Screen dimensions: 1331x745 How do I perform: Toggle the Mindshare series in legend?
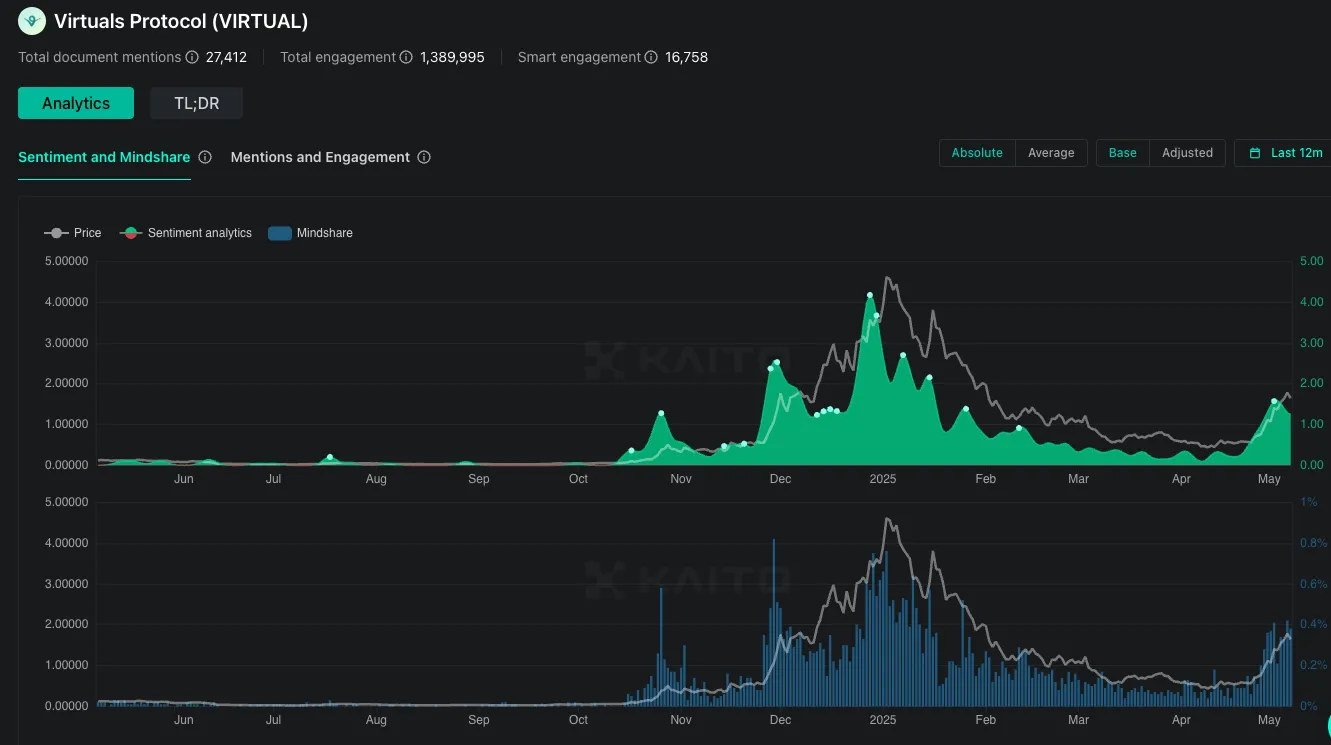(x=311, y=233)
